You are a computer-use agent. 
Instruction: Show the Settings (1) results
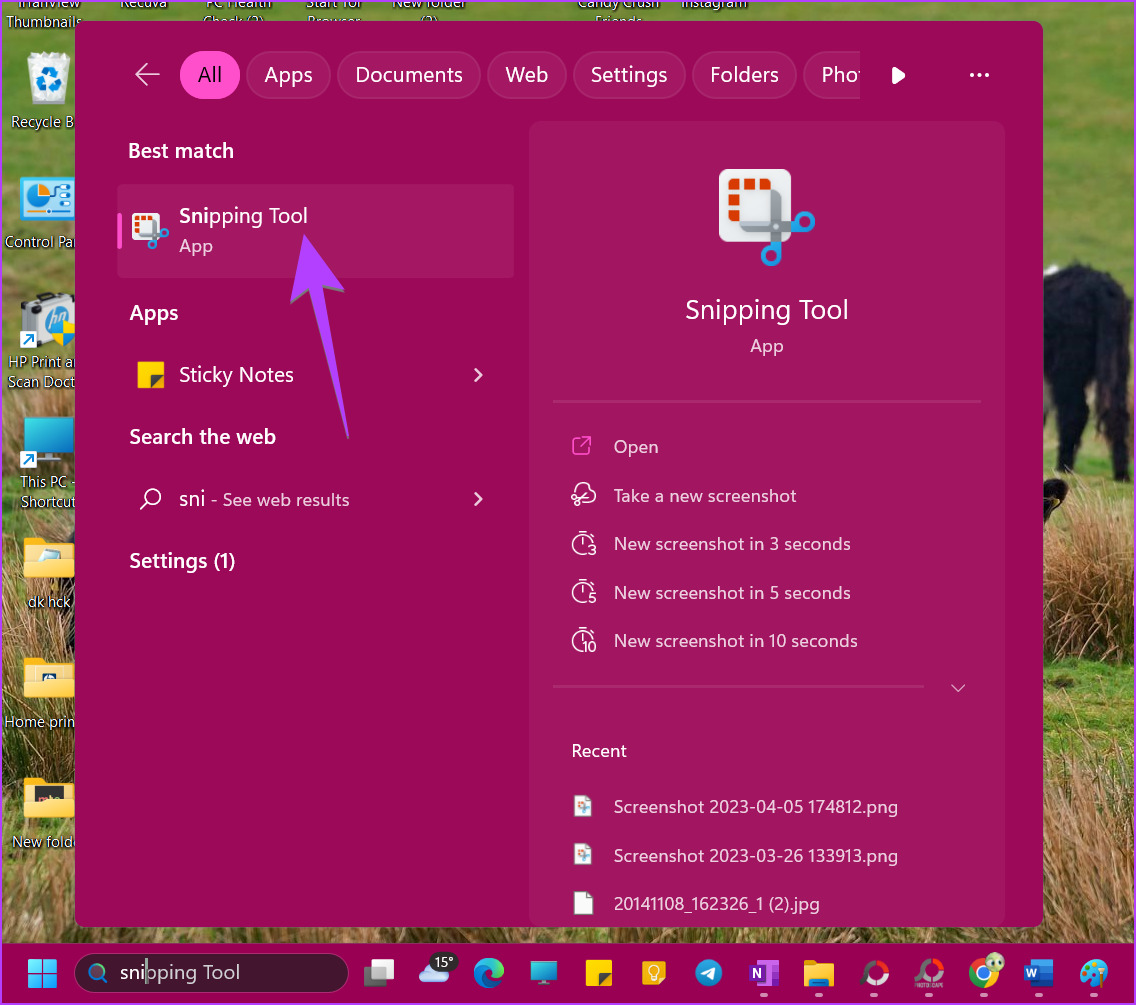tap(182, 561)
